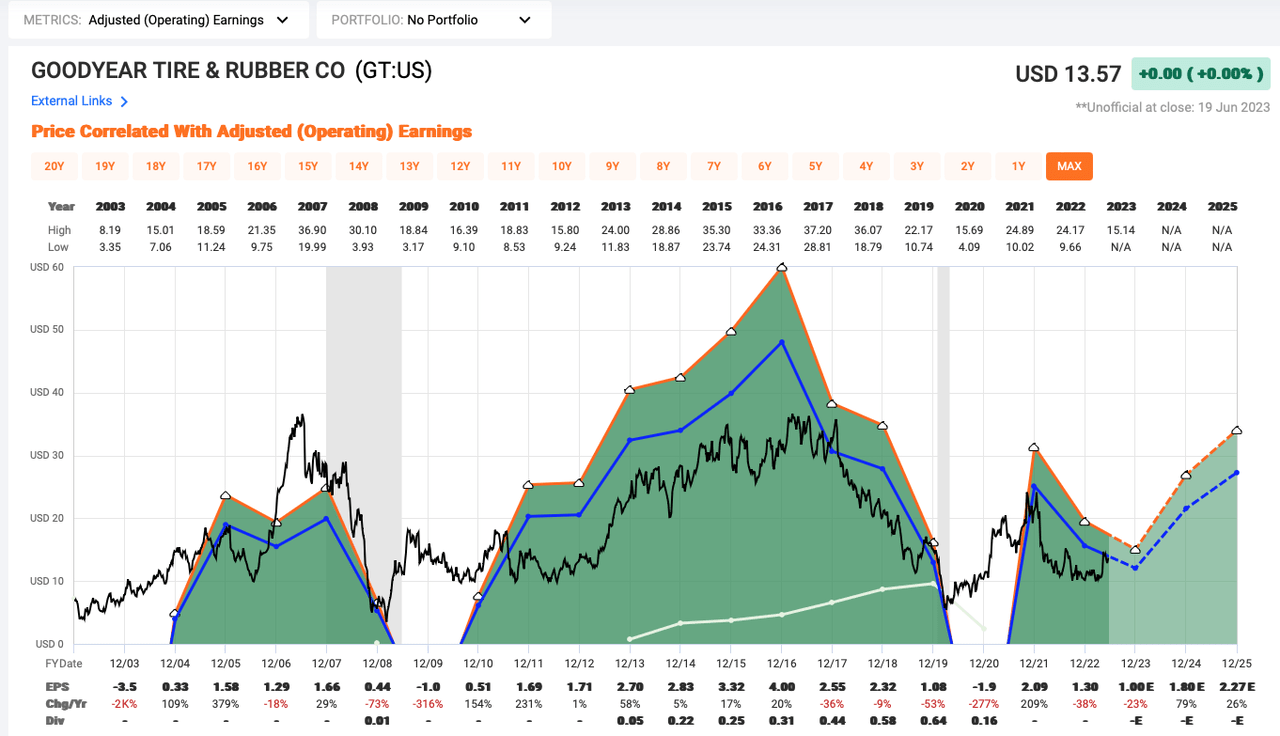1280x736 pixels.
Task: Select the 19Y time range
Action: pyautogui.click(x=105, y=166)
